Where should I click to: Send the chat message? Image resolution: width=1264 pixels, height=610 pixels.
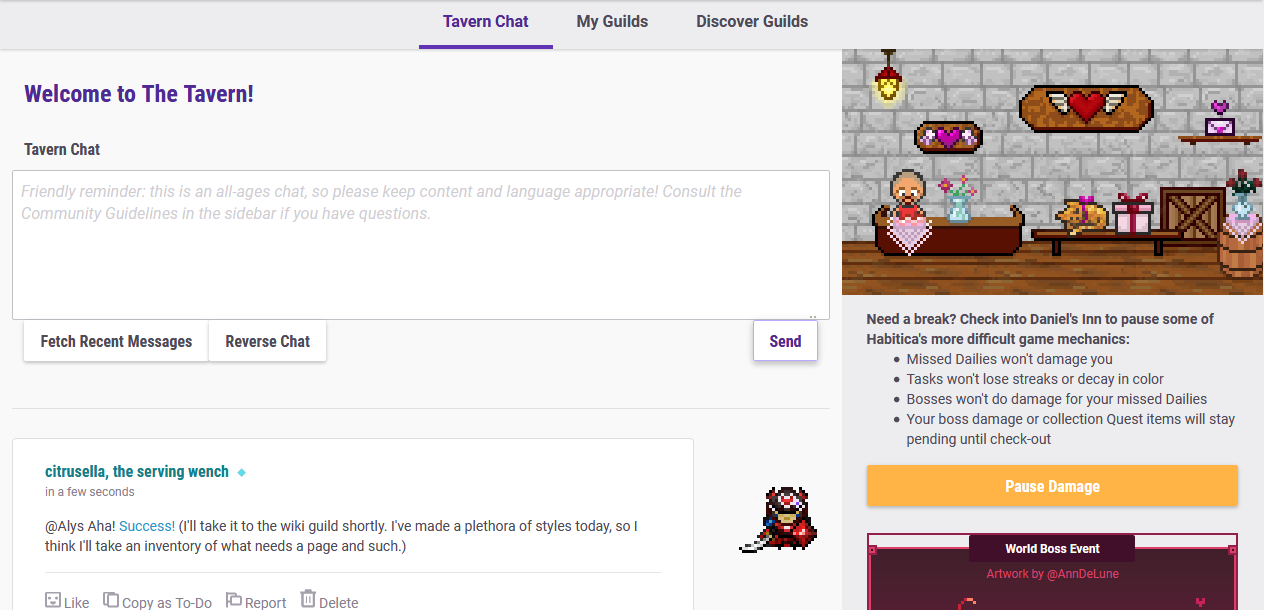pyautogui.click(x=785, y=341)
